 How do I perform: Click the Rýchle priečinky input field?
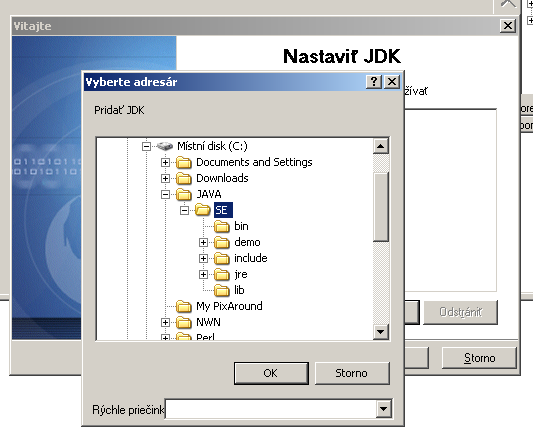(271, 409)
